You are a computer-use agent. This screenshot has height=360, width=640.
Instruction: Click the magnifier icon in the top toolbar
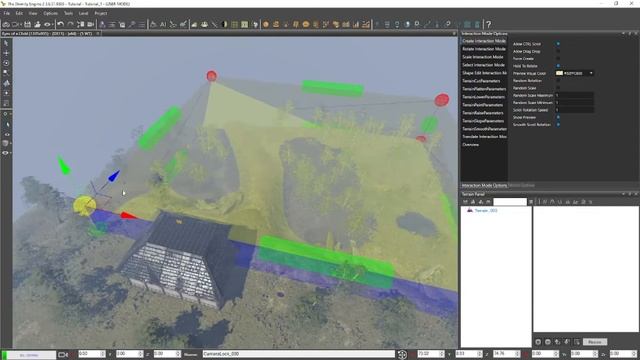click(x=132, y=24)
